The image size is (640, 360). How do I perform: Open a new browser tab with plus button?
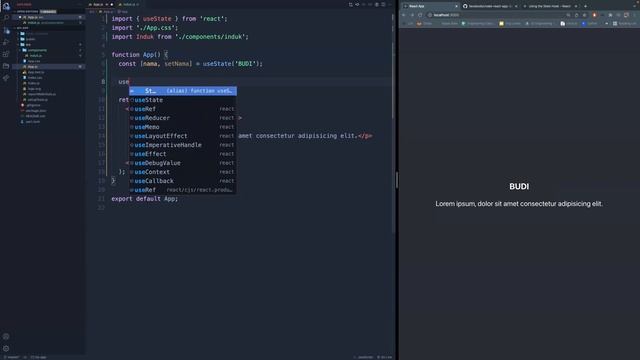coord(585,6)
